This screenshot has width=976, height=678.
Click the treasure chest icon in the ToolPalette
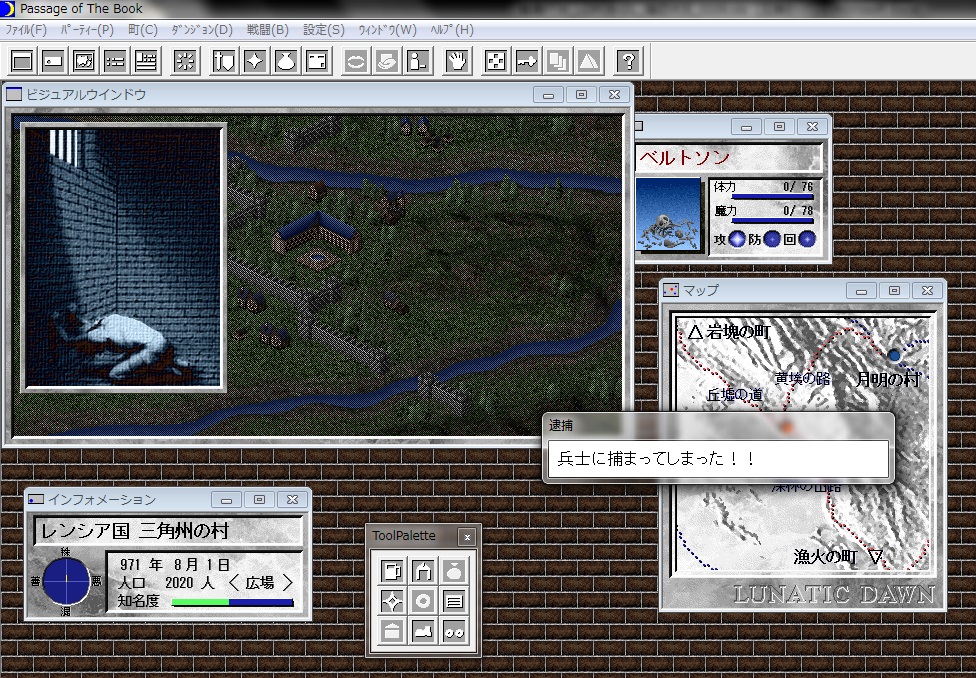click(x=391, y=632)
